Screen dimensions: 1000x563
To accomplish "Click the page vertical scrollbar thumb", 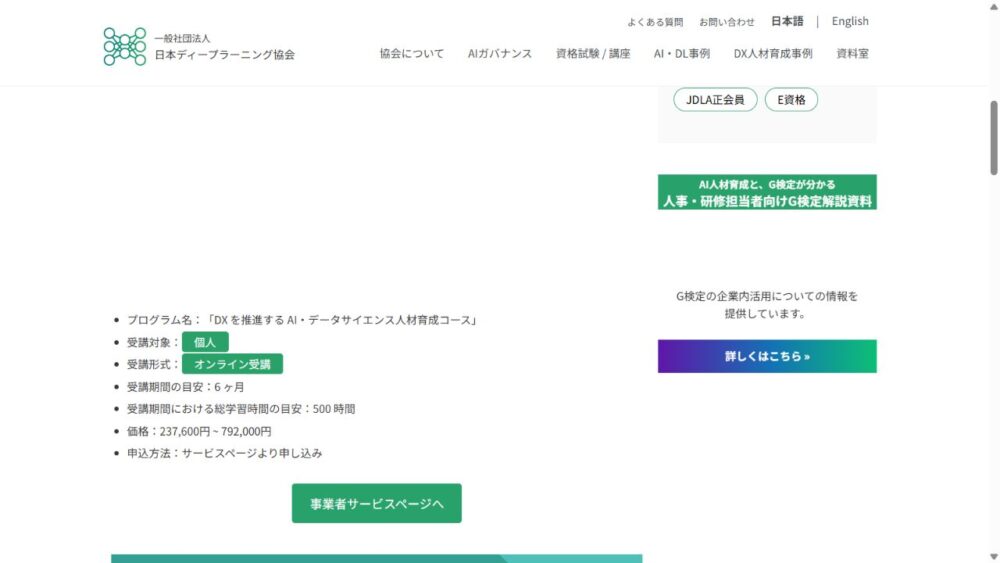I will click(x=993, y=137).
